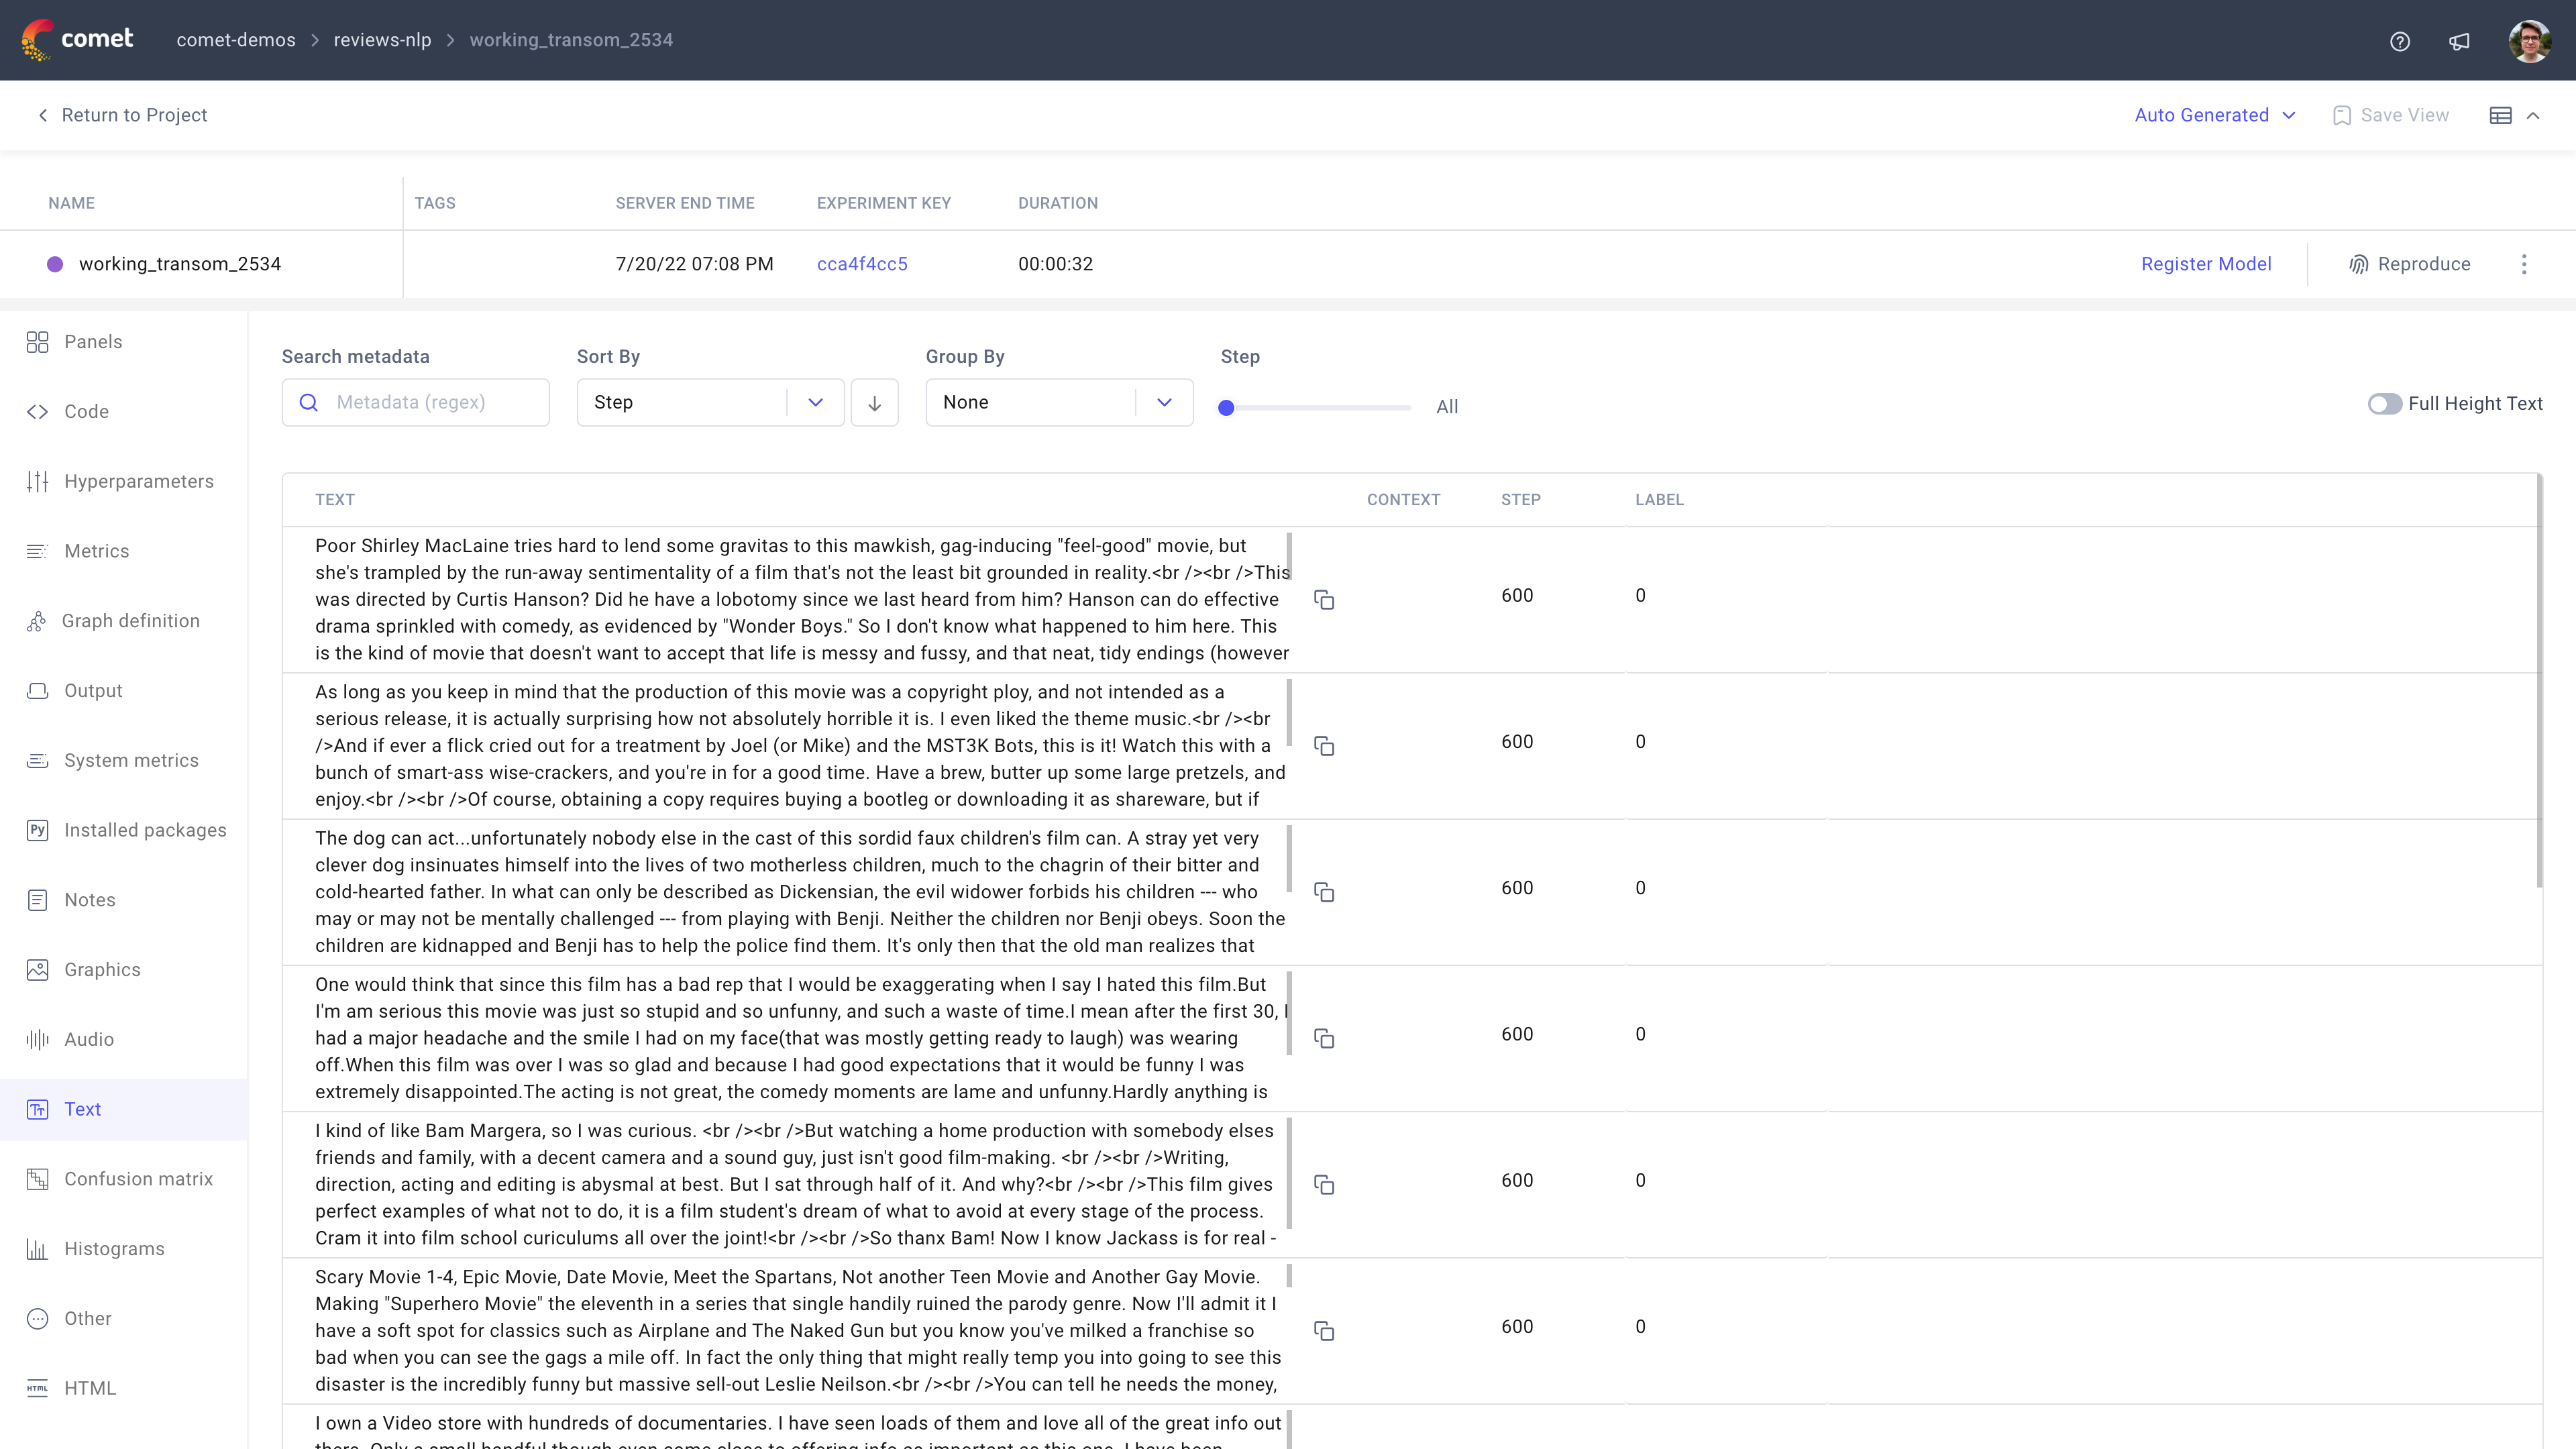
Task: Click the three-dot experiment options icon
Action: click(x=2525, y=264)
